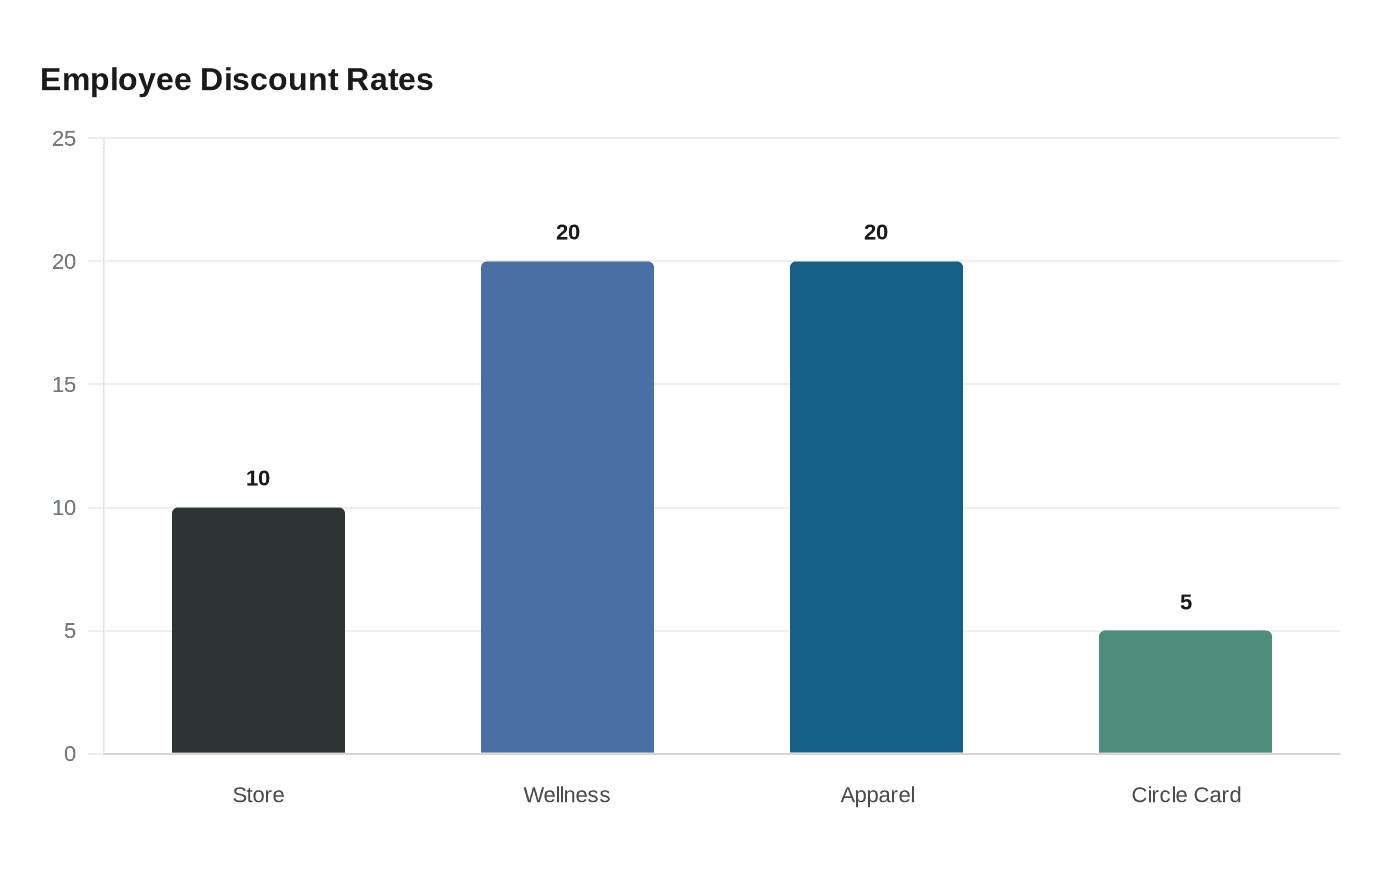Click the y-axis tick label 10
This screenshot has width=1400, height=880.
[x=64, y=508]
